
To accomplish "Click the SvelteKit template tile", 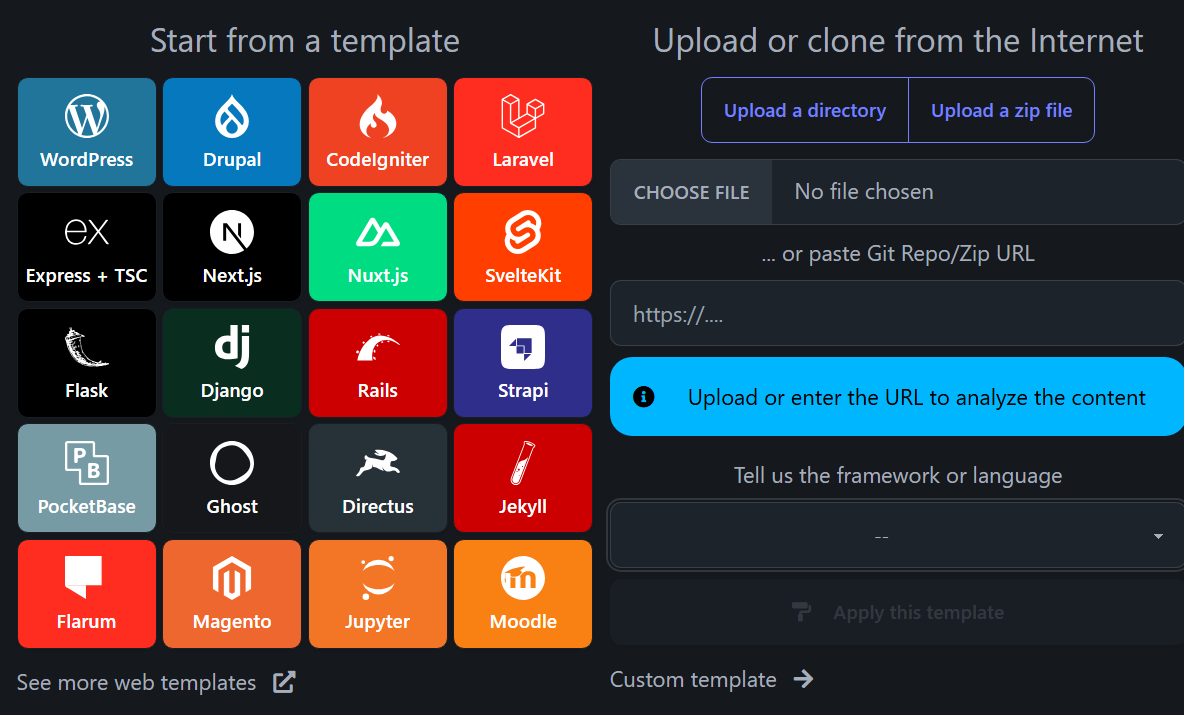I will (x=523, y=247).
